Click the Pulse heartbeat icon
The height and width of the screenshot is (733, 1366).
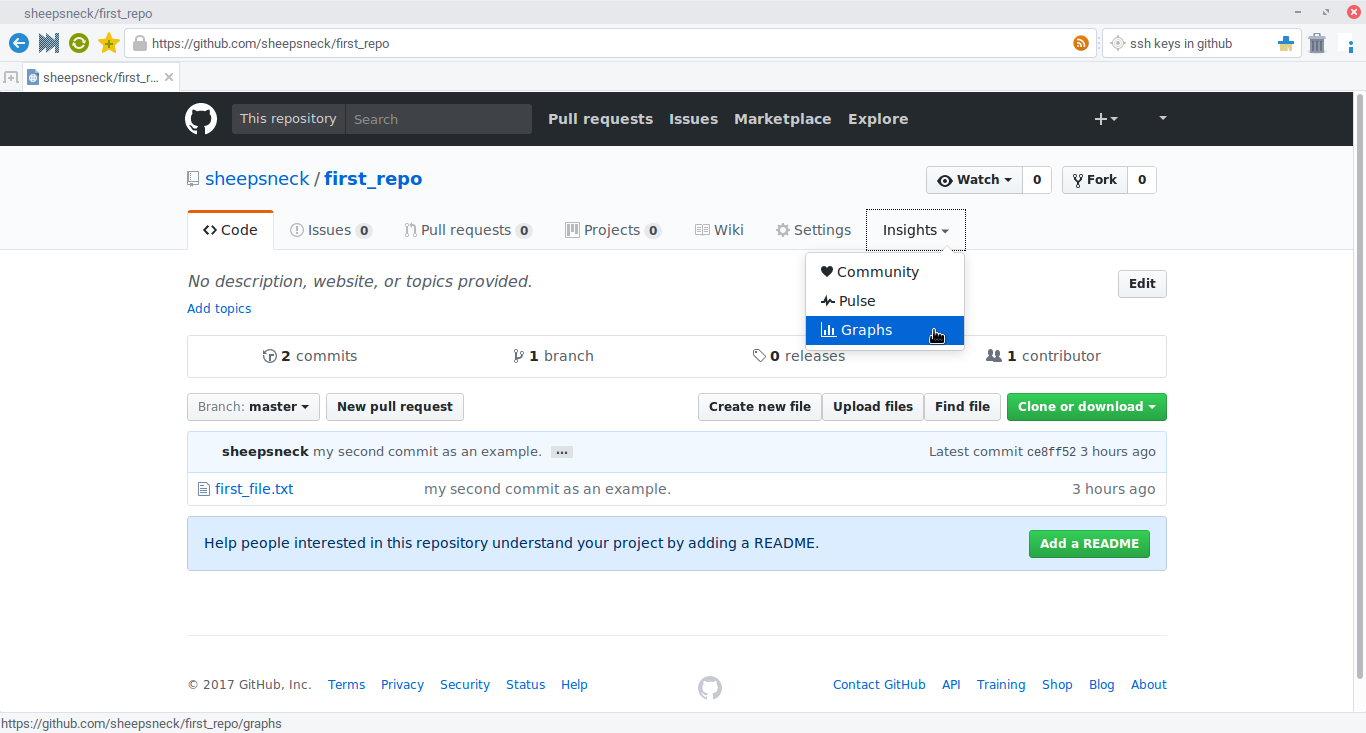[x=828, y=300]
